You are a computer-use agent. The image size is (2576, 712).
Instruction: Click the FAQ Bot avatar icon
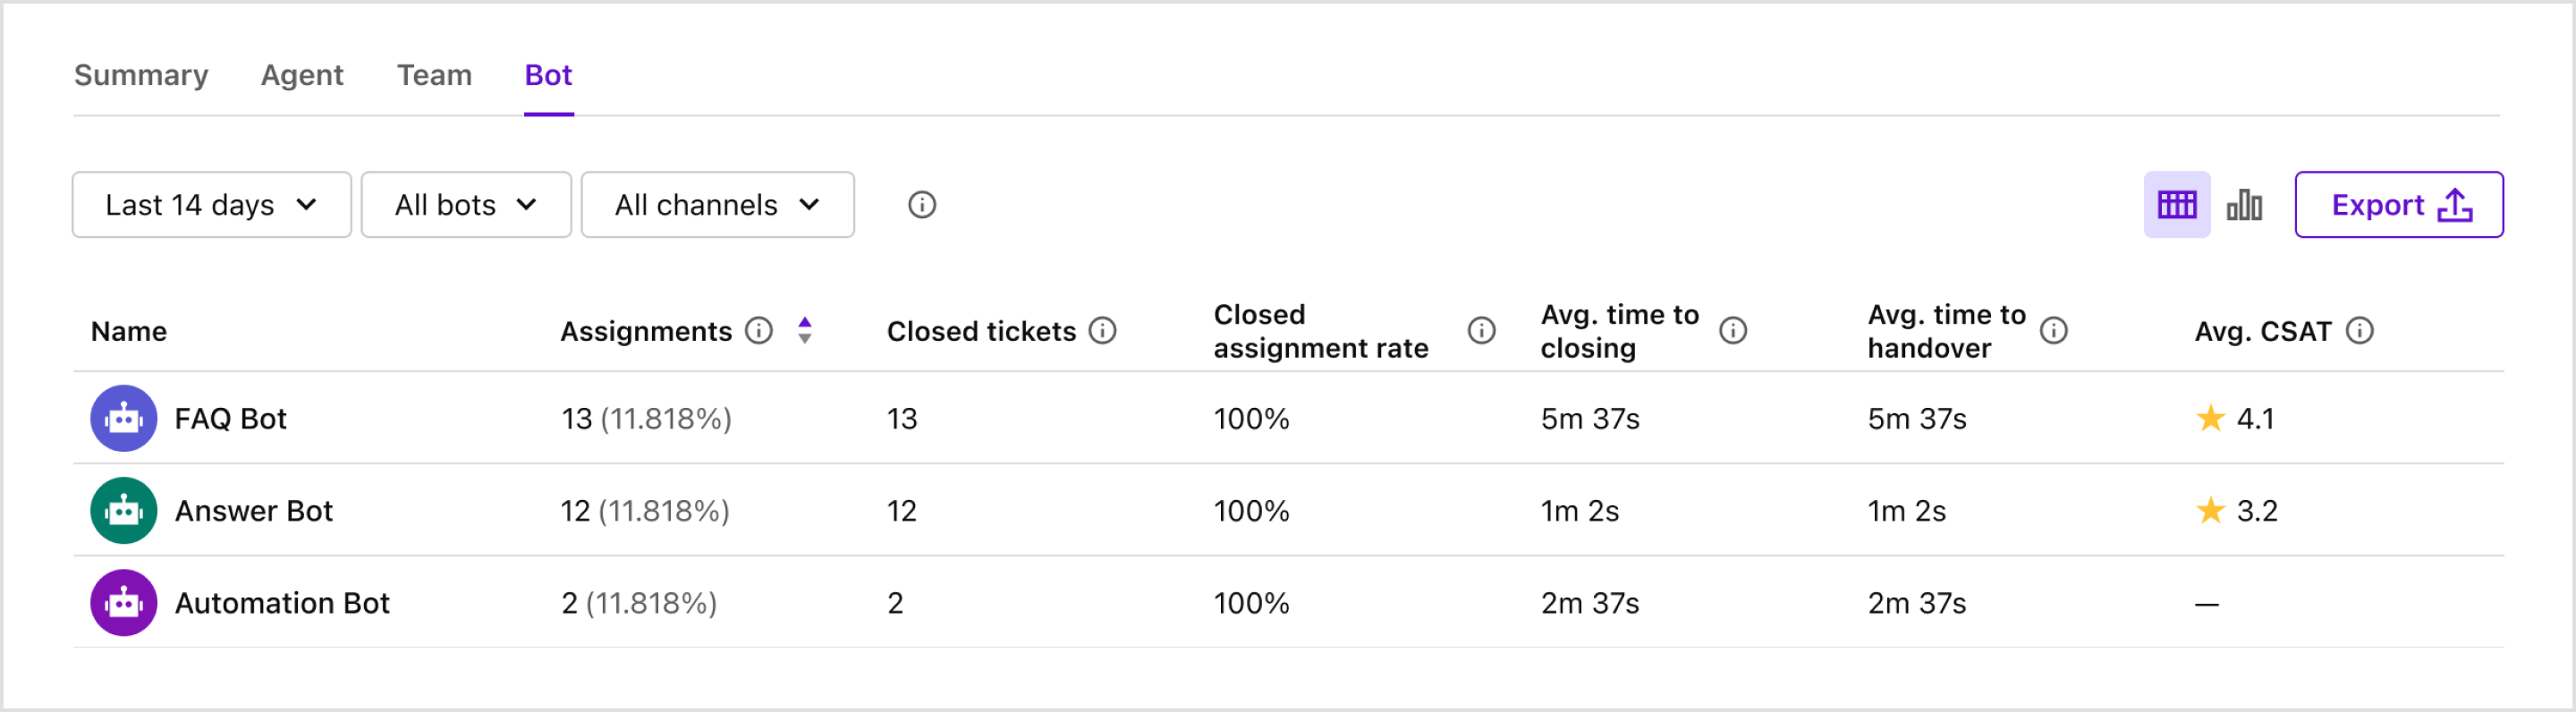(x=124, y=418)
